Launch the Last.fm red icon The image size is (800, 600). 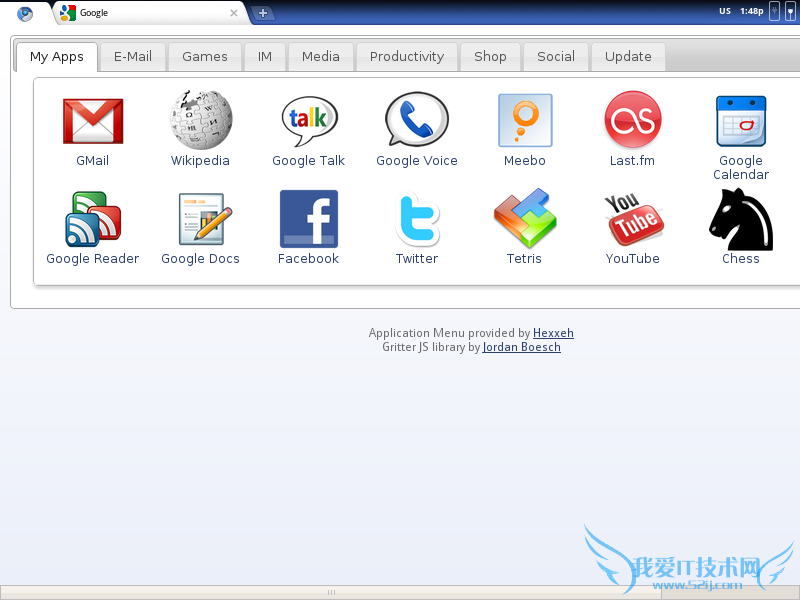(633, 120)
